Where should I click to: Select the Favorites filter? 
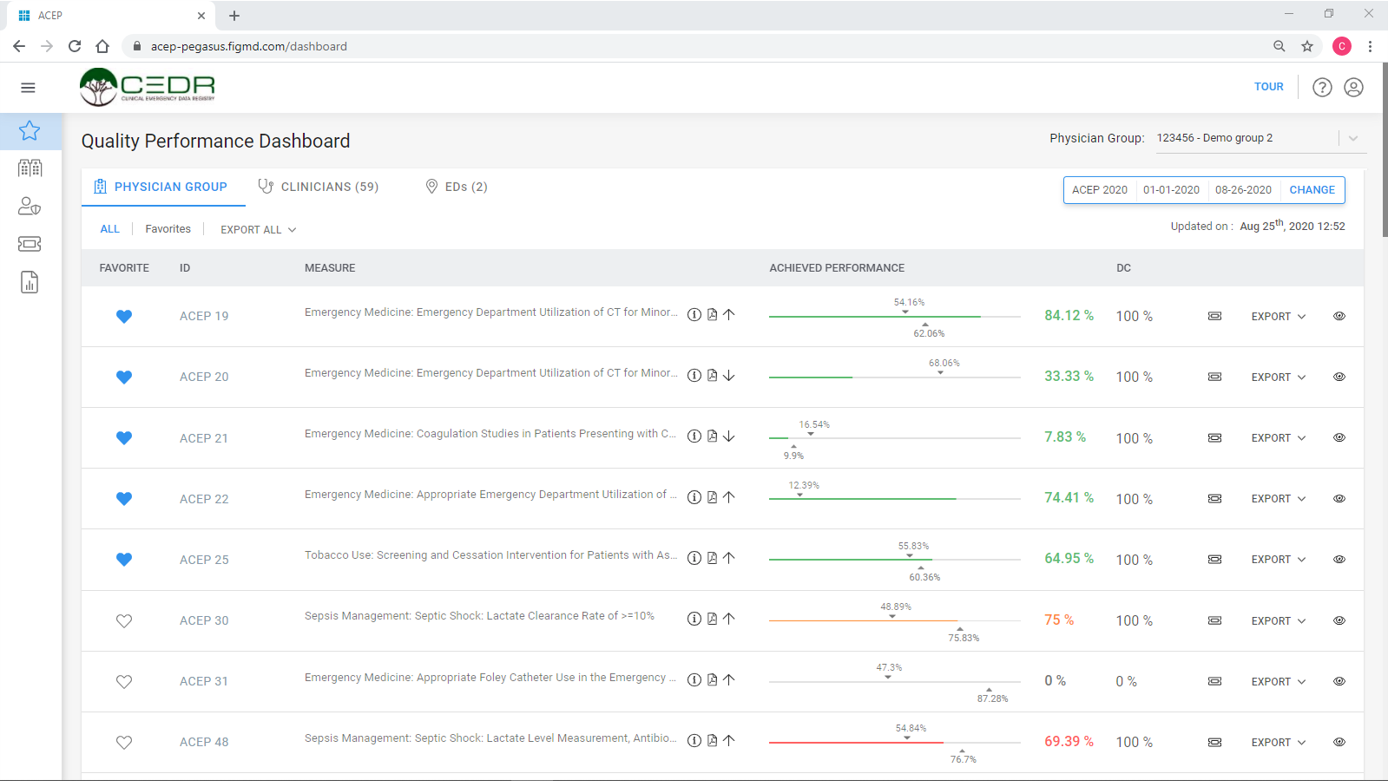coord(168,229)
